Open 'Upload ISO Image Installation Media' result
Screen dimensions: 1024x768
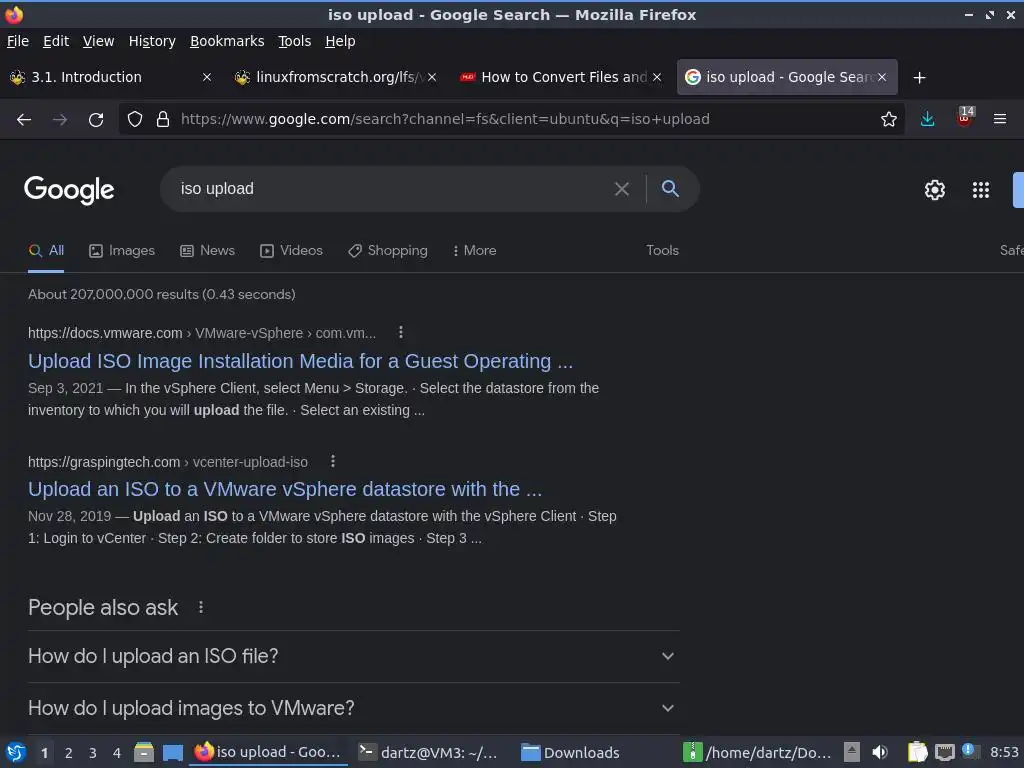coord(300,361)
